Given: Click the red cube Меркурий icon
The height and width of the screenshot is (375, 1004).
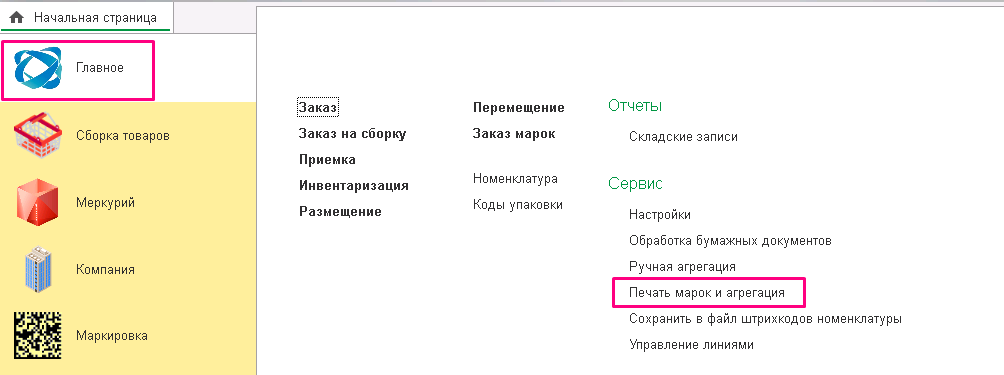Looking at the screenshot, I should point(38,202).
